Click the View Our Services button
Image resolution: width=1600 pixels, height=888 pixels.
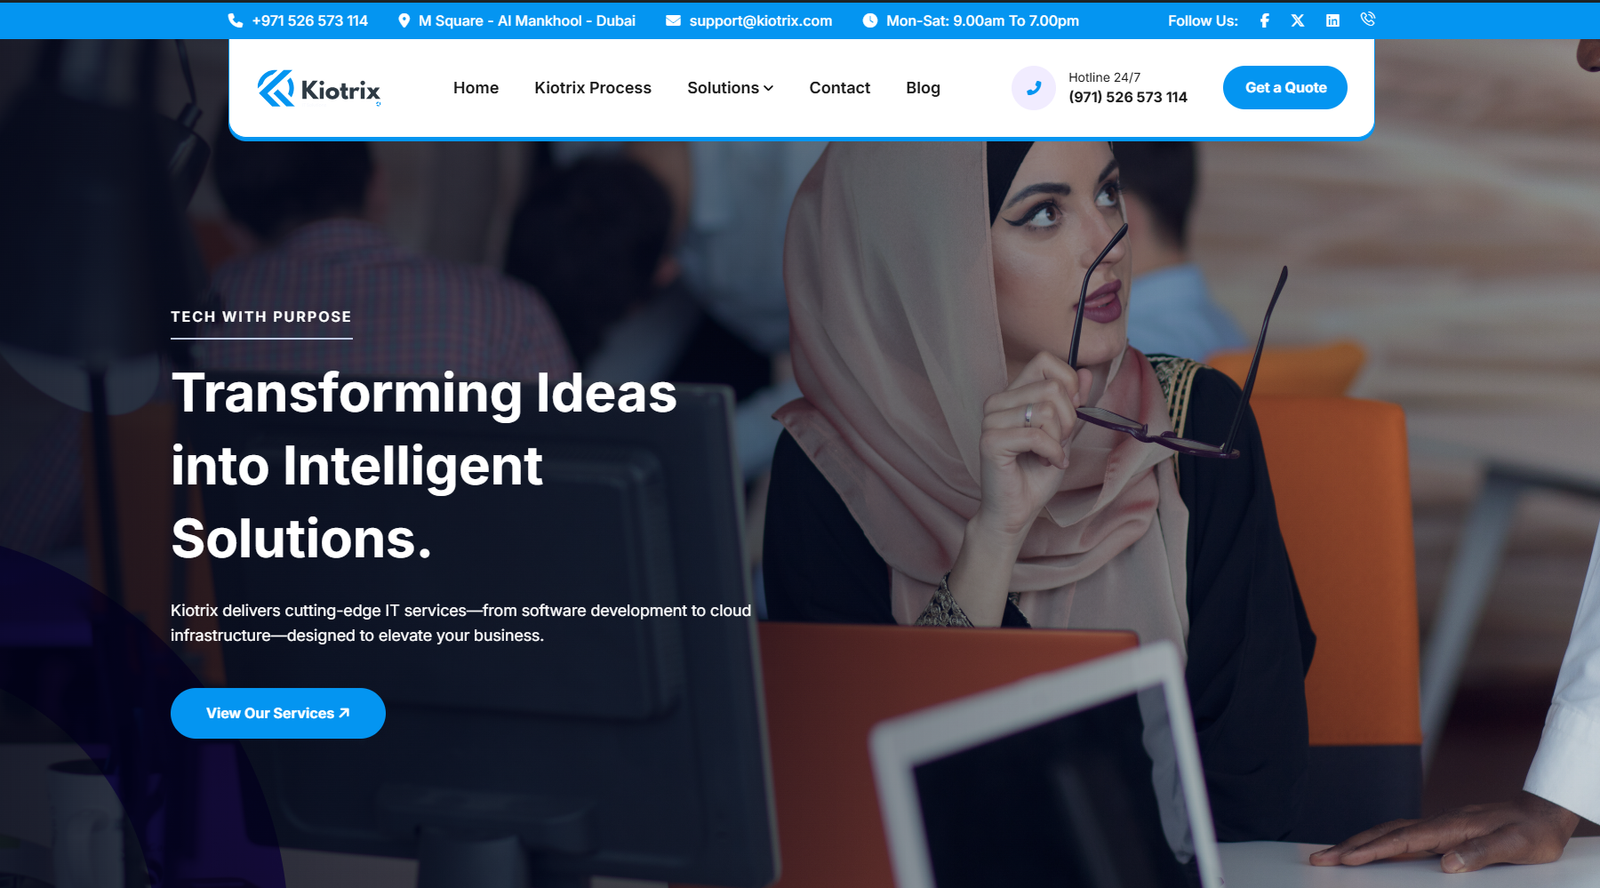click(x=278, y=713)
